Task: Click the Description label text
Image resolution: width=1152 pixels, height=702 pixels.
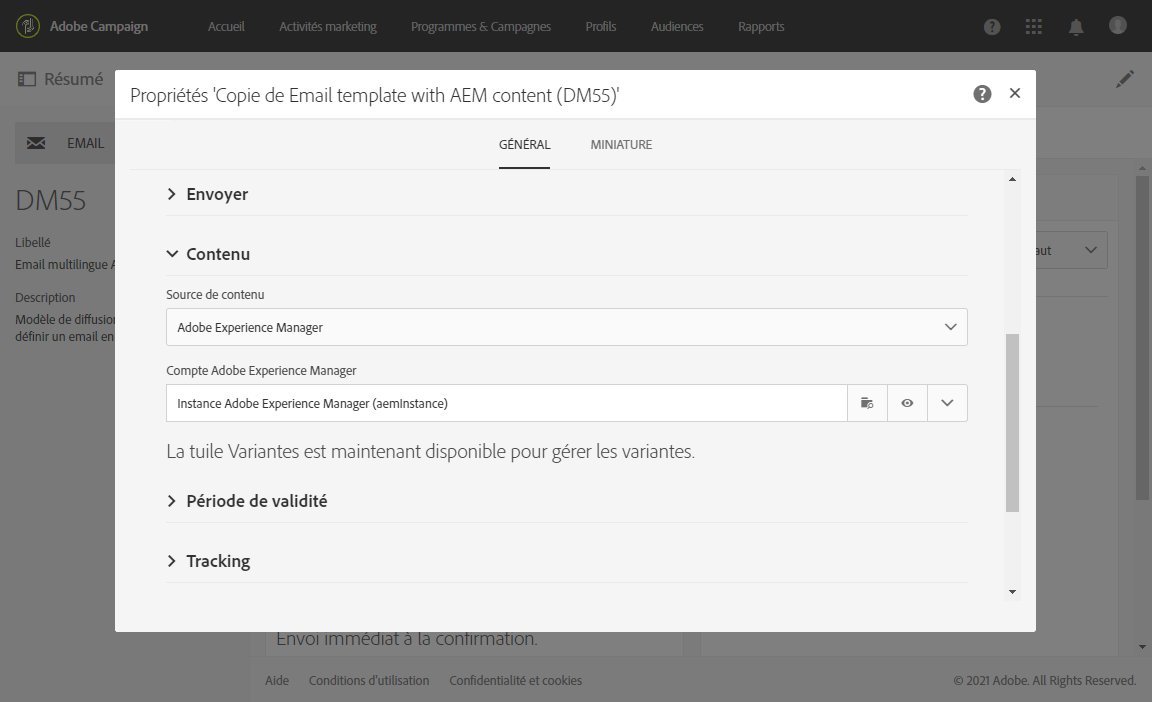Action: [x=46, y=297]
